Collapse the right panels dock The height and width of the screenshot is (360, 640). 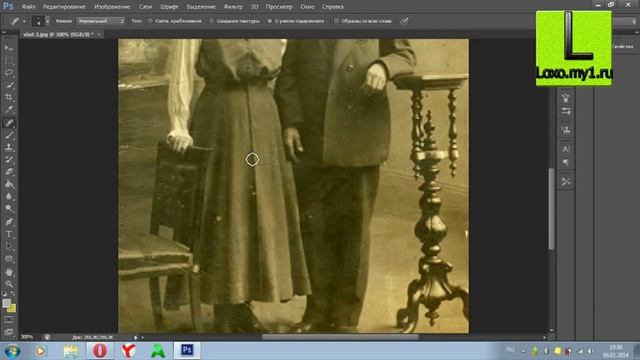[x=636, y=32]
